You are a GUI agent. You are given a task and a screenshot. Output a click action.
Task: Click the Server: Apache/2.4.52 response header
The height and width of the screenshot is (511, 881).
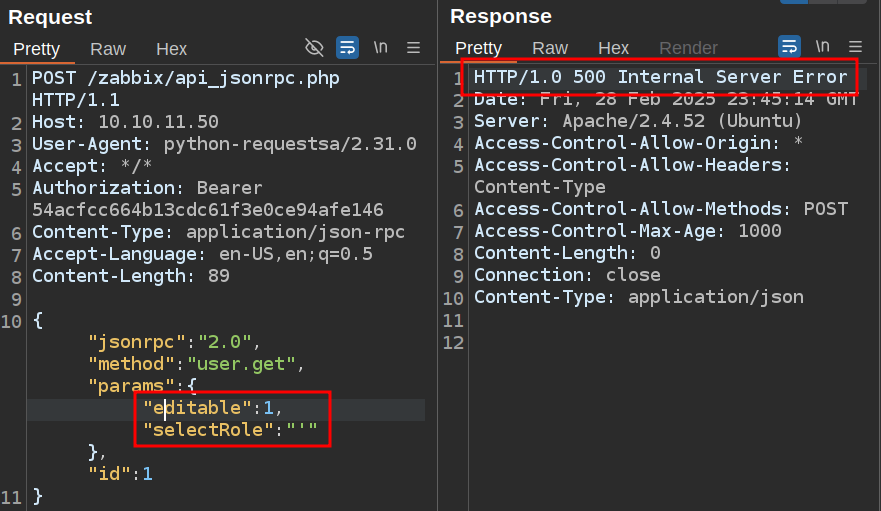point(638,121)
